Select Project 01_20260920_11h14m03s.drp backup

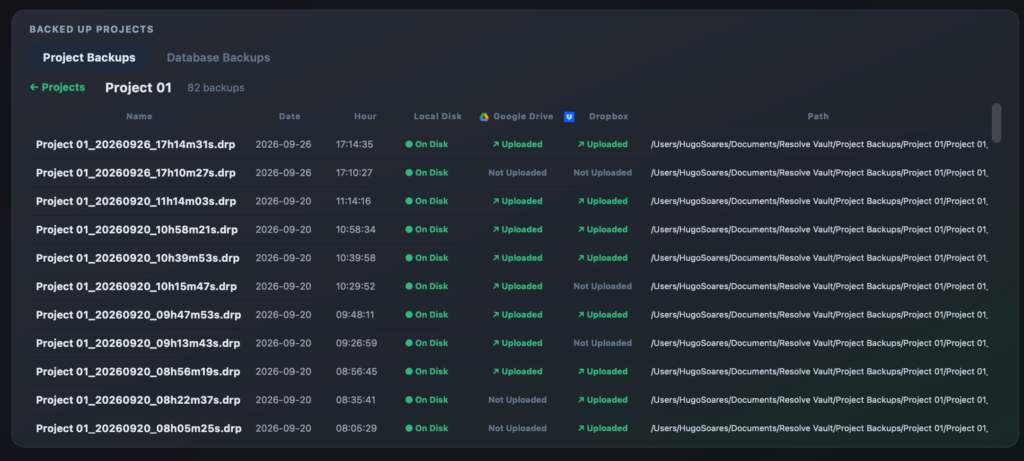(136, 201)
